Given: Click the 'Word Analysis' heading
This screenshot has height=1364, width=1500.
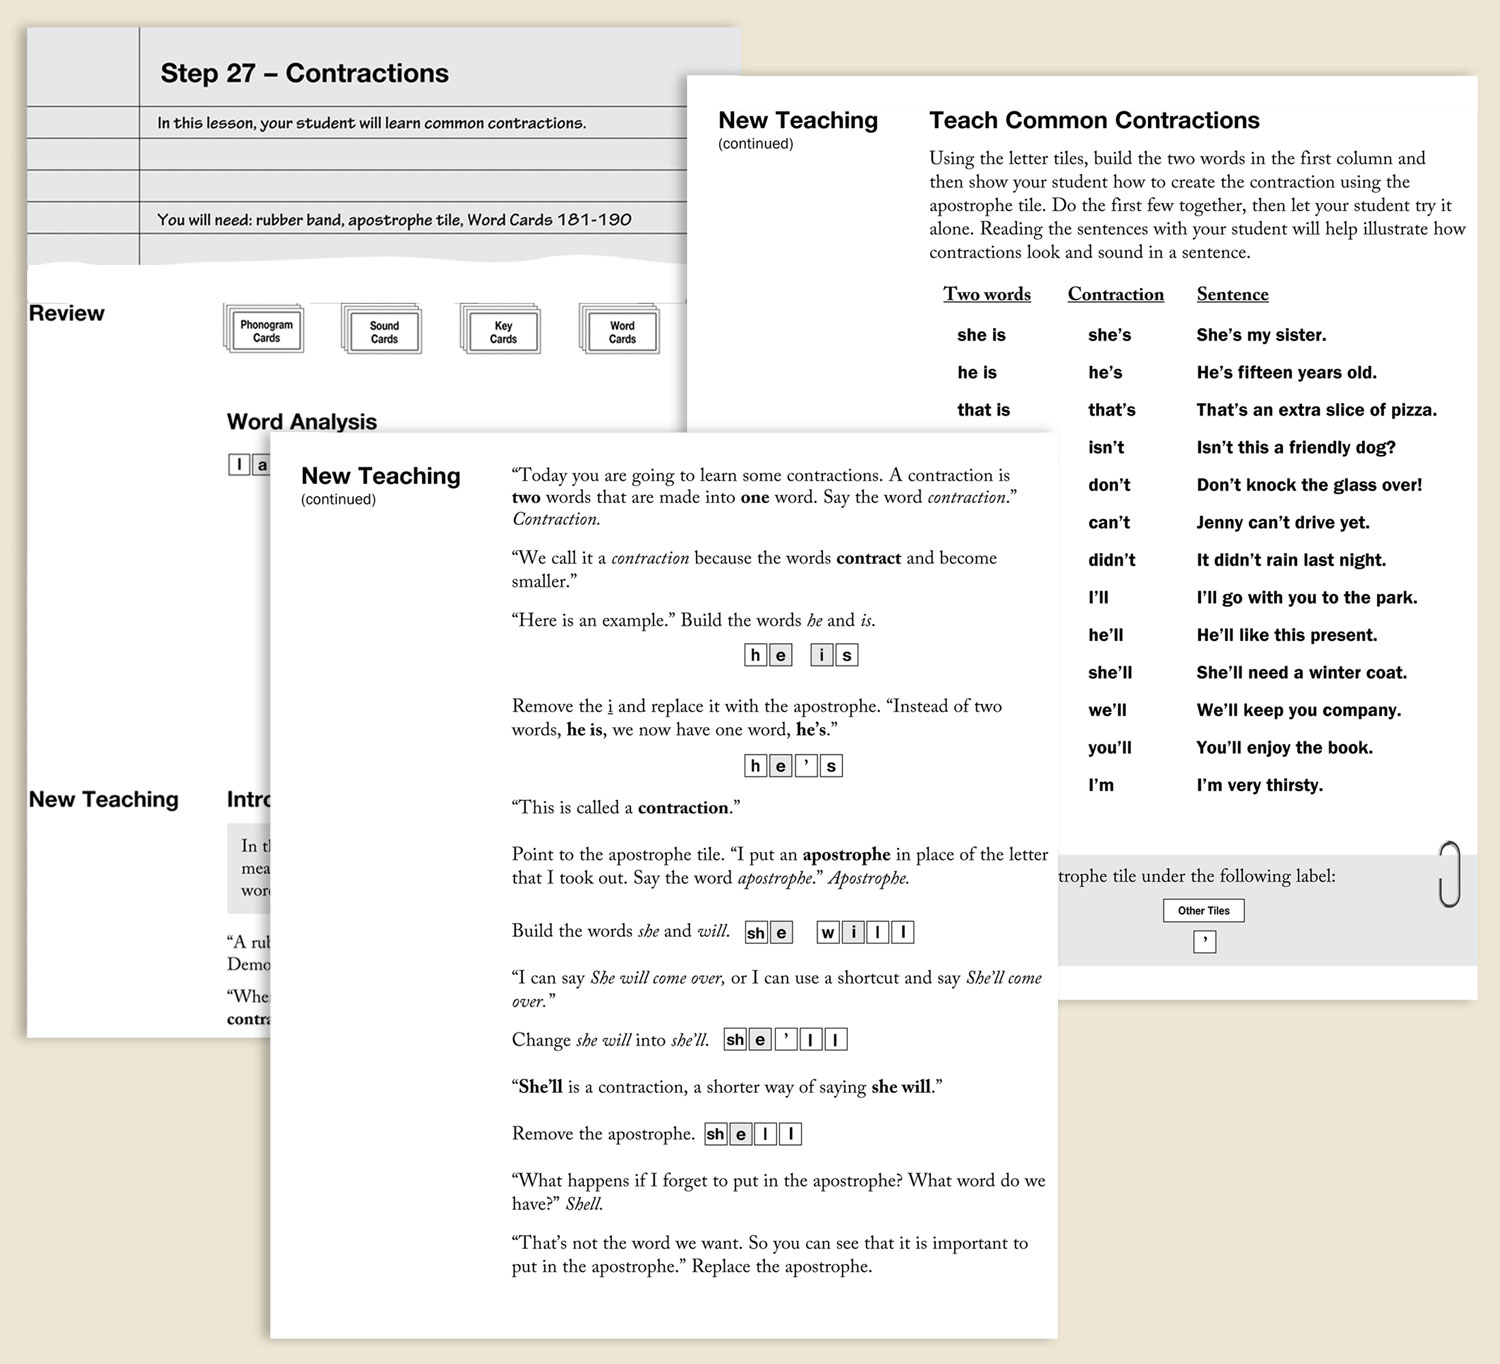Looking at the screenshot, I should [301, 421].
